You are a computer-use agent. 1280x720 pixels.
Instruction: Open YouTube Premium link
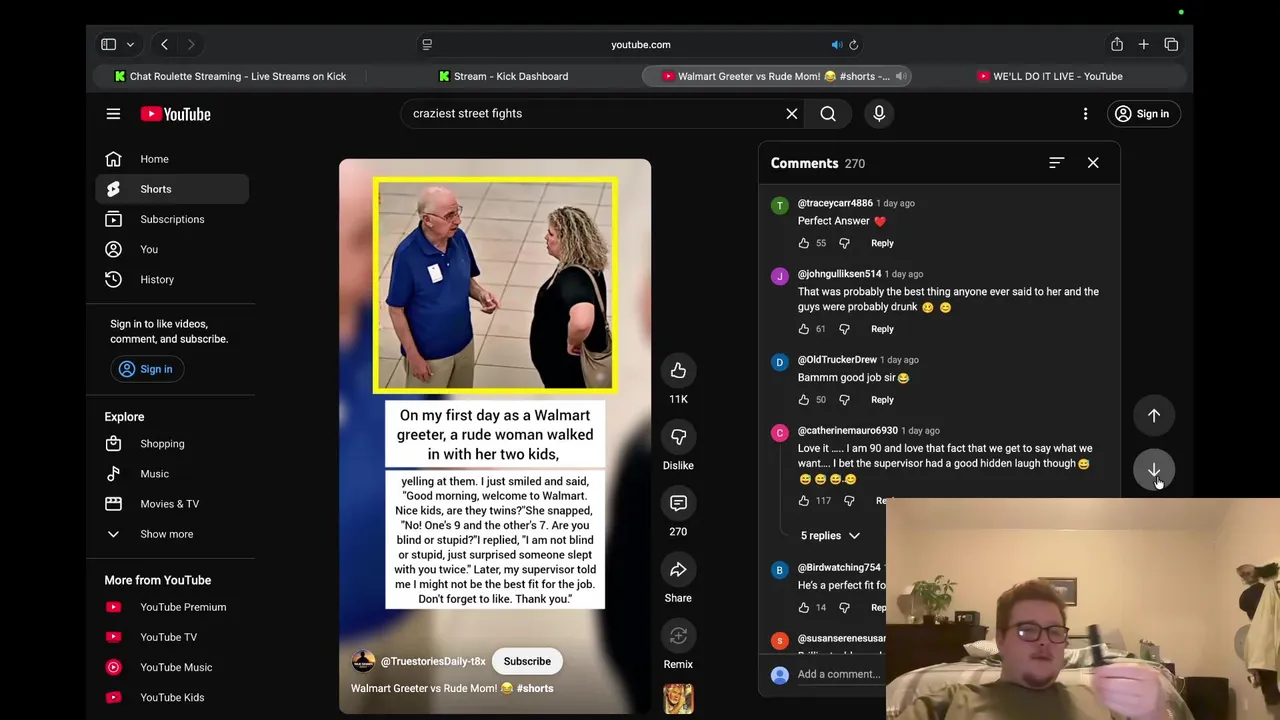coord(172,607)
